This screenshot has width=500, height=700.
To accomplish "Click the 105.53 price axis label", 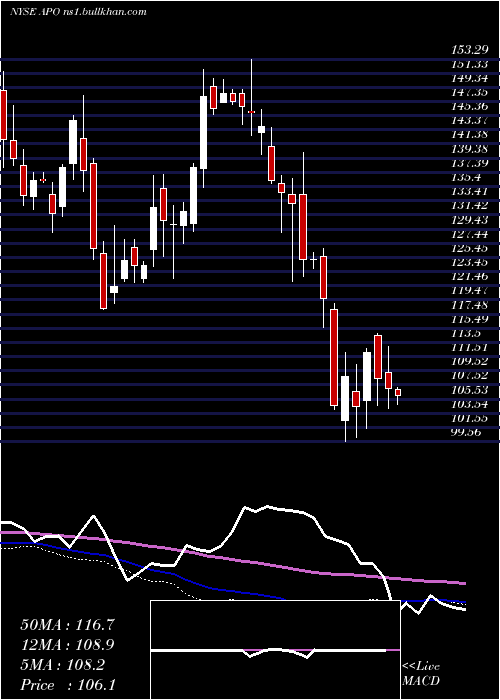I will (x=469, y=390).
